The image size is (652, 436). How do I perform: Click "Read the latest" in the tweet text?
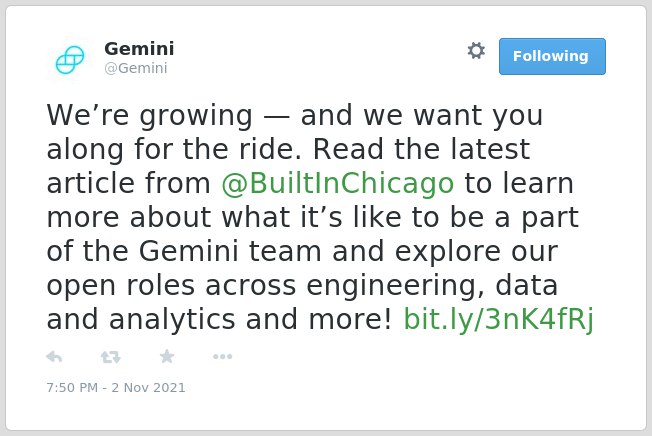click(421, 149)
